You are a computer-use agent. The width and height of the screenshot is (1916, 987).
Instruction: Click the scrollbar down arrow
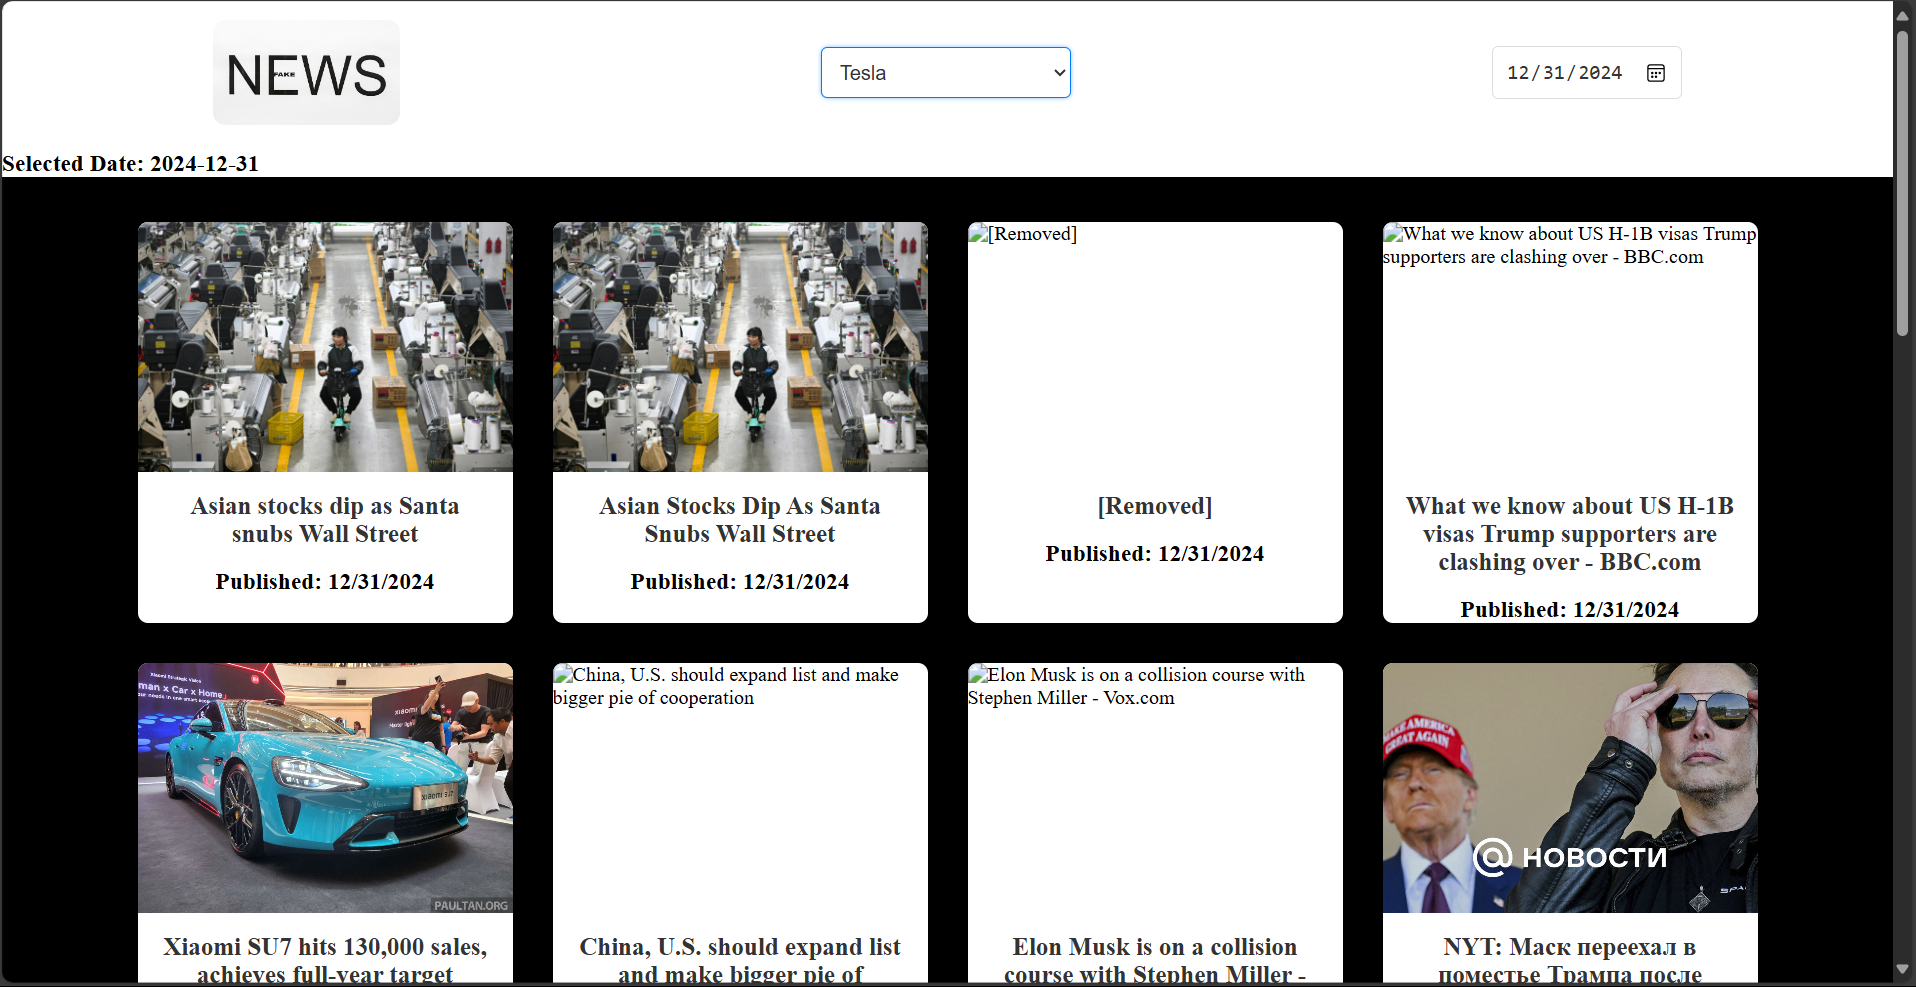tap(1903, 970)
